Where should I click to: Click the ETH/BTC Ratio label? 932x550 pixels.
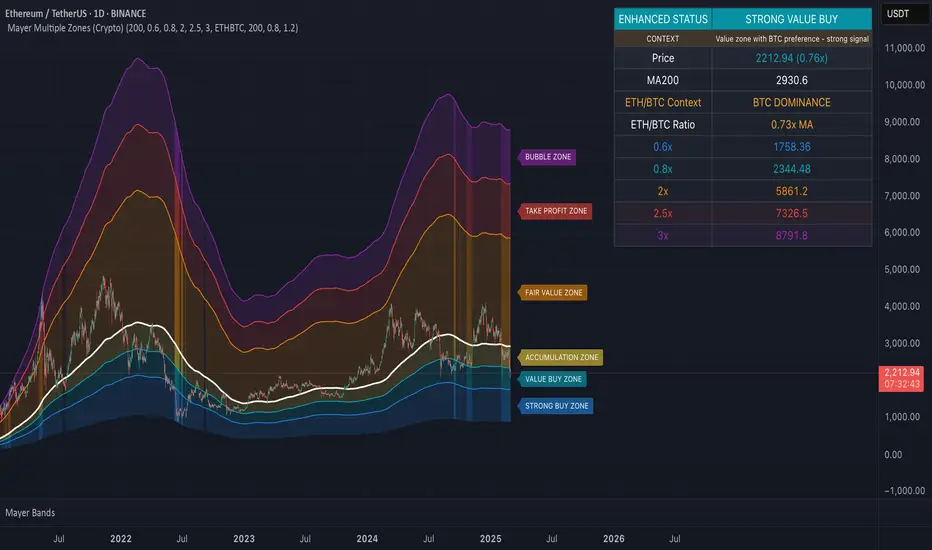[663, 125]
